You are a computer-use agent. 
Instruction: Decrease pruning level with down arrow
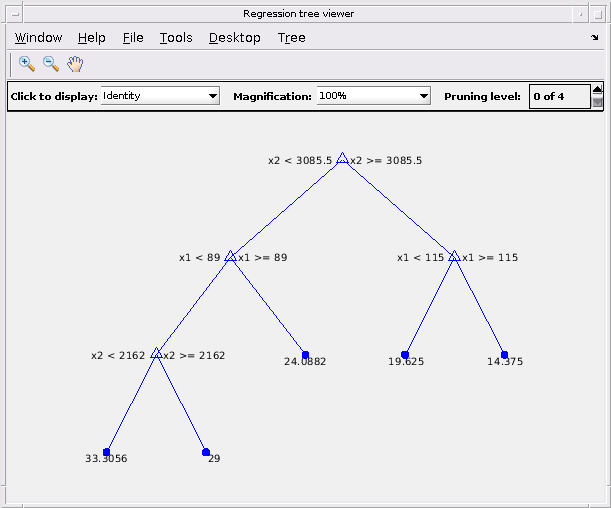click(x=597, y=102)
